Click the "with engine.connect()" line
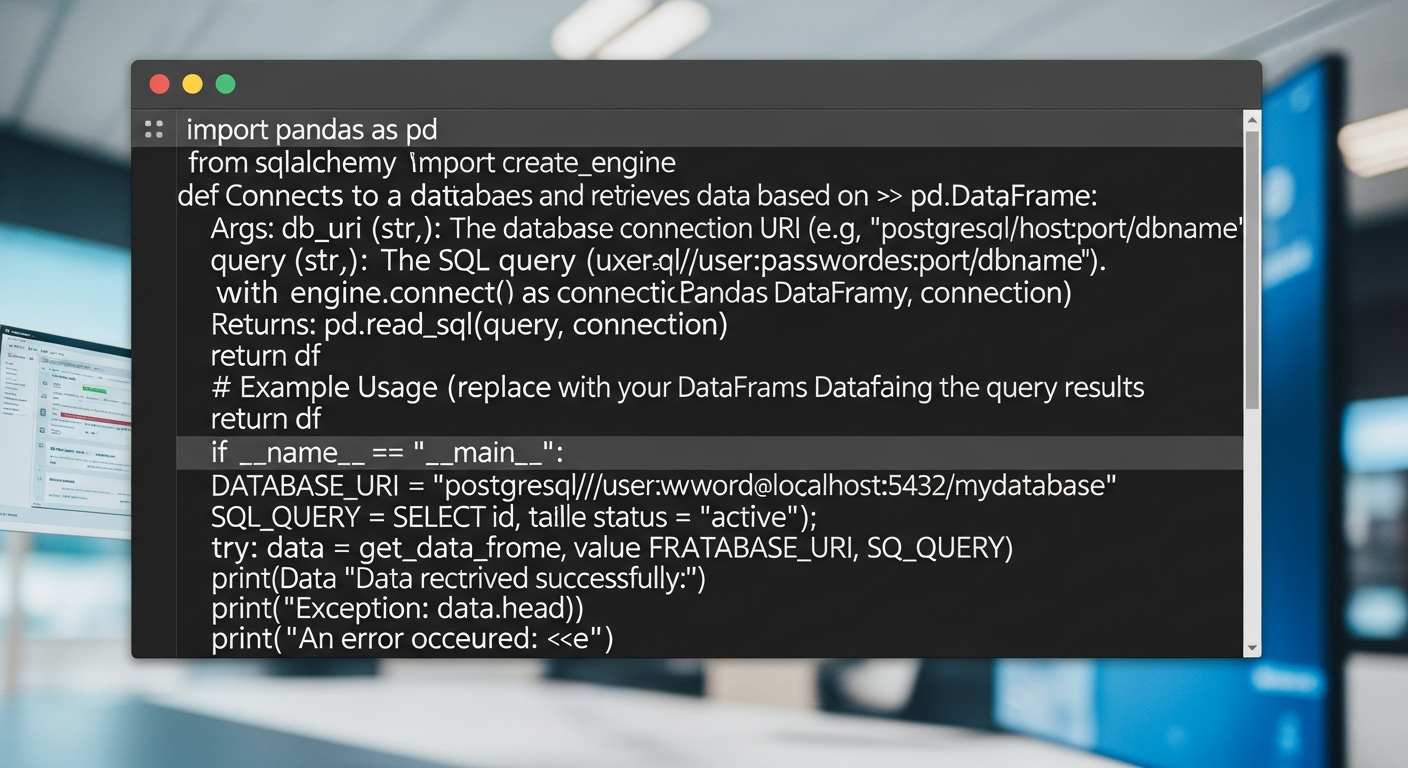Image resolution: width=1408 pixels, height=768 pixels. (641, 293)
